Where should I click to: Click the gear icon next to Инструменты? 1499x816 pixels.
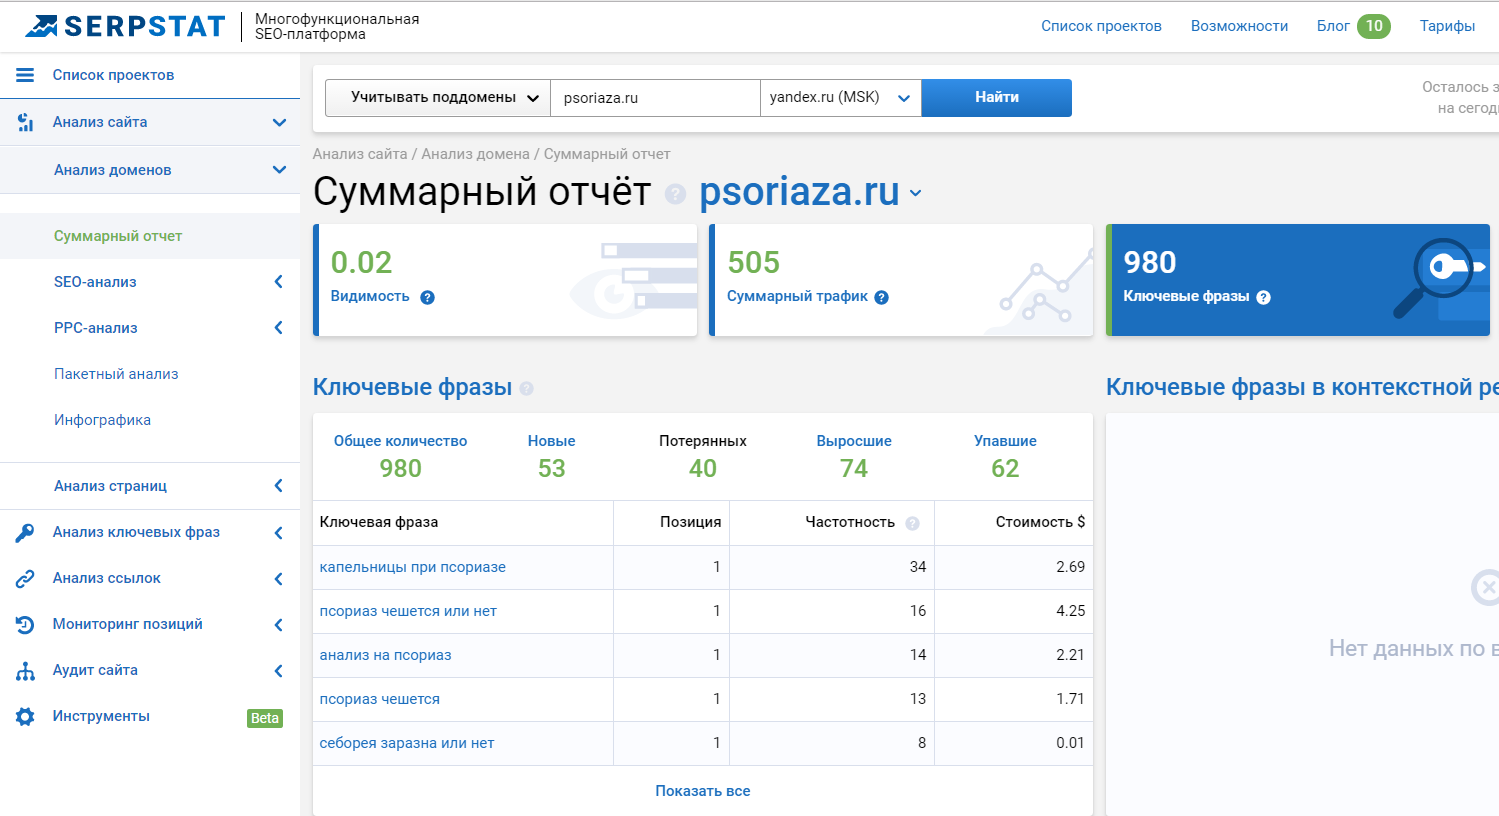[x=24, y=716]
